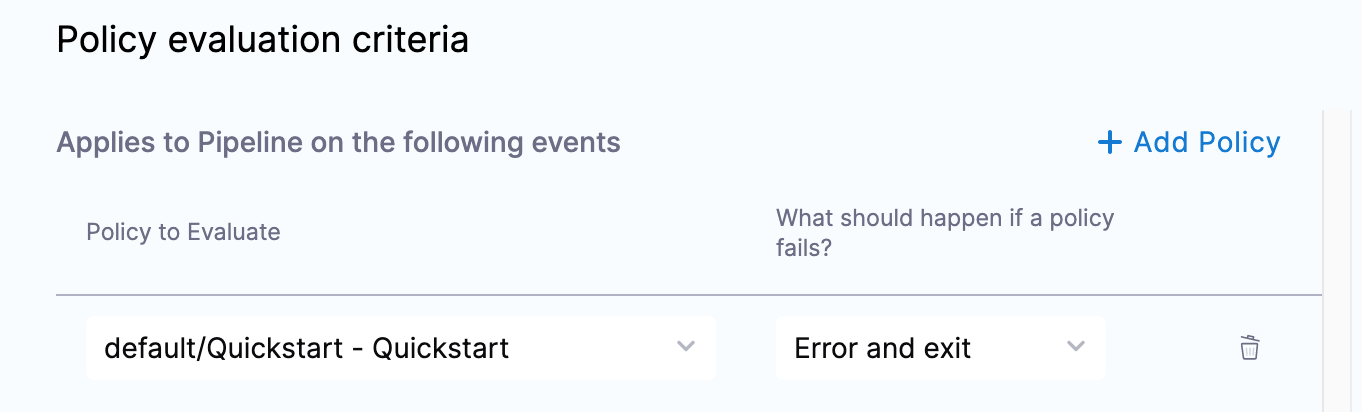1362x412 pixels.
Task: Open the chevron on Error and exit
Action: point(1075,346)
